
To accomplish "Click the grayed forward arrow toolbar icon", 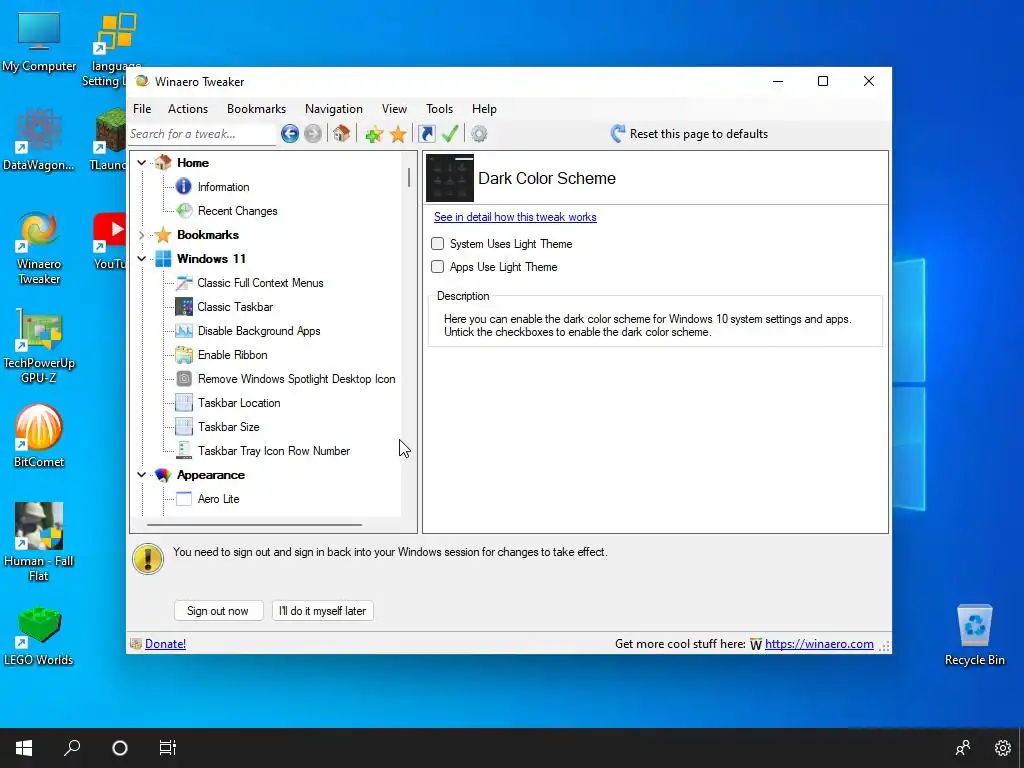I will pyautogui.click(x=313, y=134).
